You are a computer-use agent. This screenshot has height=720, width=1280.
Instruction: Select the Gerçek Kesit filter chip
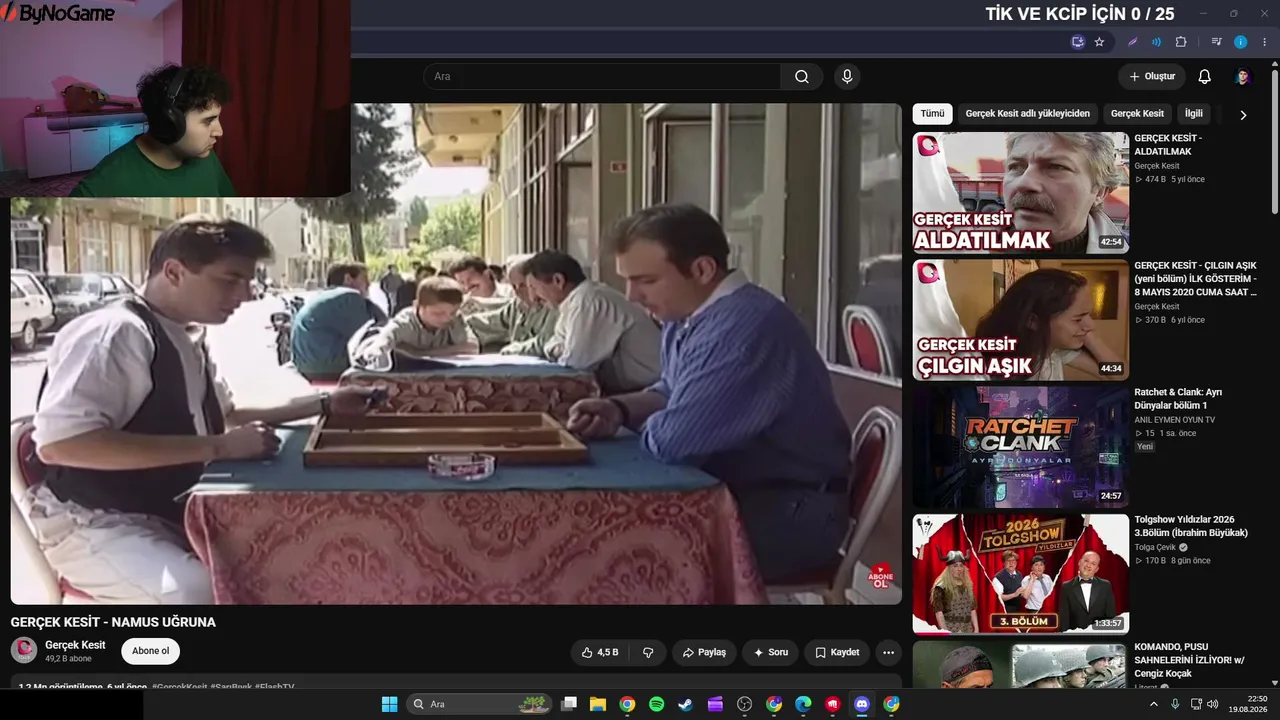(x=1138, y=114)
